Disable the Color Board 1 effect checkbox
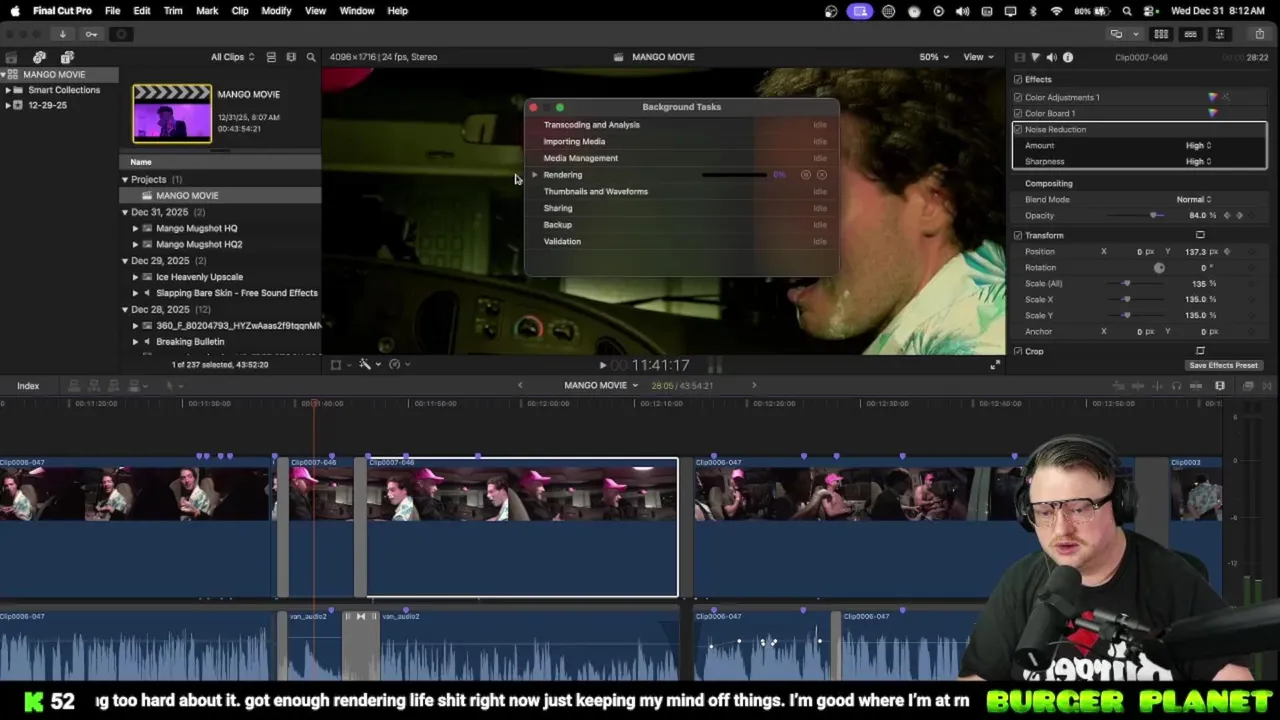 coord(1018,113)
